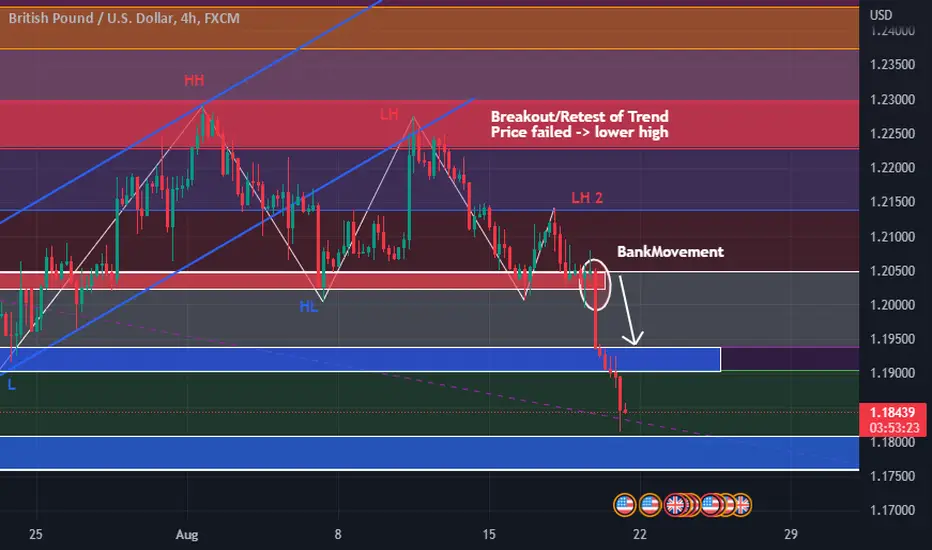This screenshot has height=550, width=932.
Task: Click the 22 date on time axis
Action: pyautogui.click(x=640, y=535)
